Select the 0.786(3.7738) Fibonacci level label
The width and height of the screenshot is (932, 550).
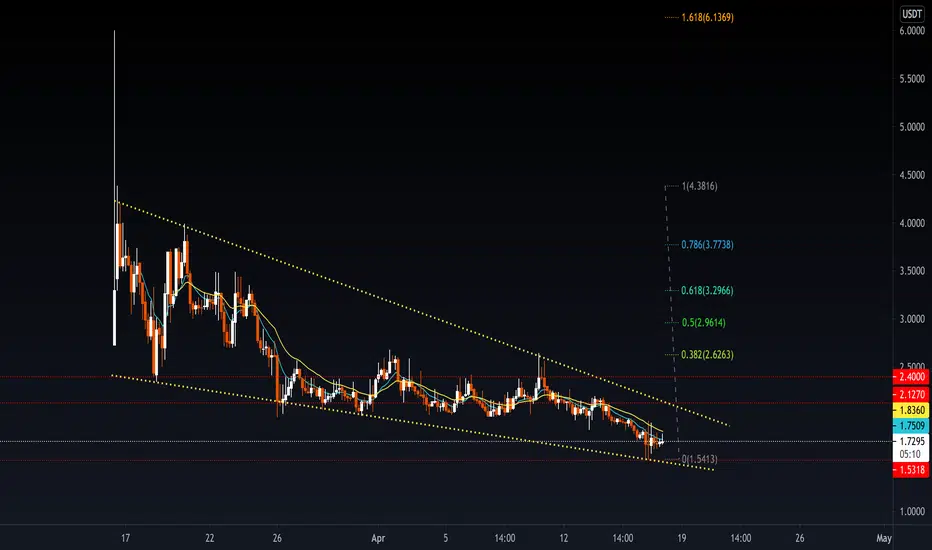pyautogui.click(x=707, y=244)
